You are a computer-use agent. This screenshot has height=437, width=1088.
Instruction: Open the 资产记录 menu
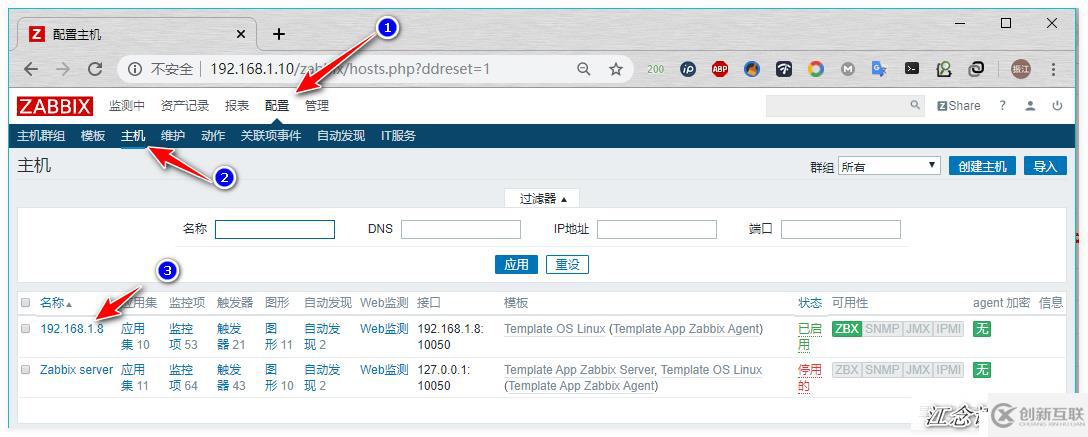click(185, 105)
